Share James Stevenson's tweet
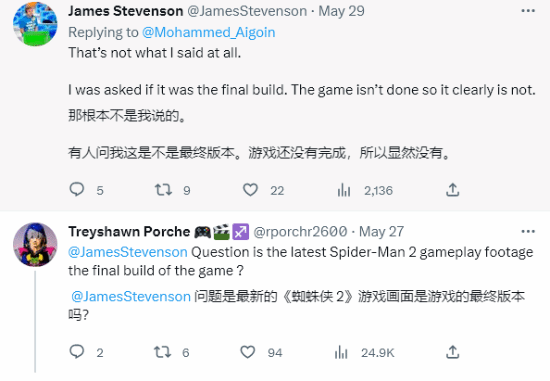 tap(452, 190)
